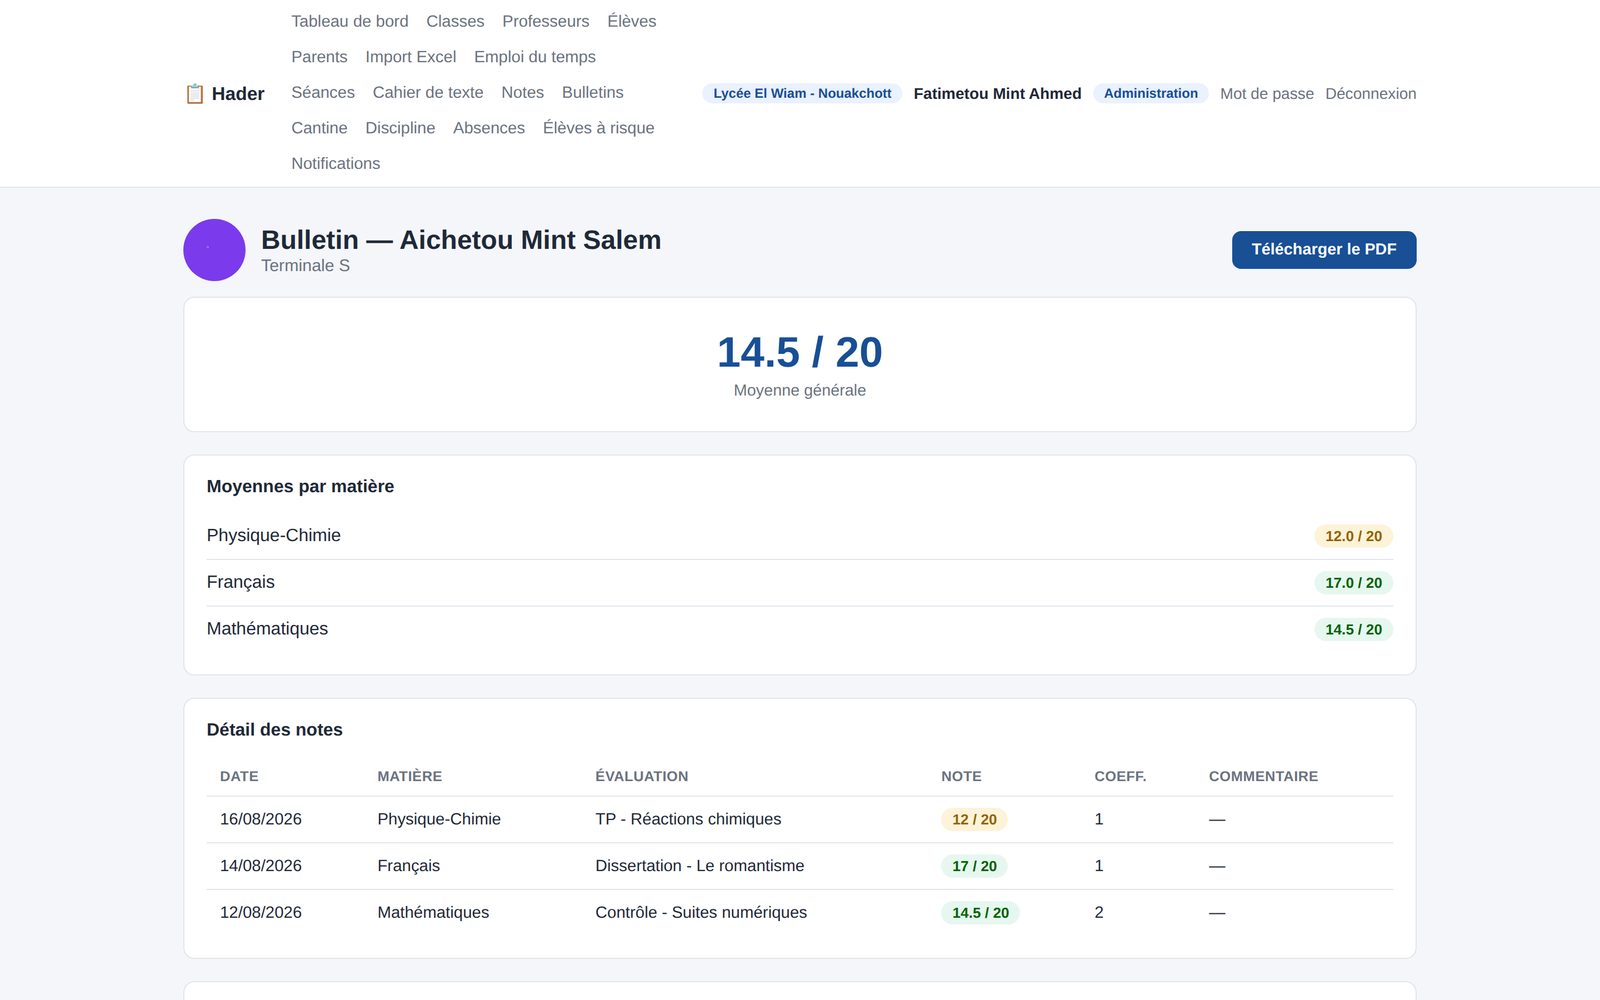
Task: Click Télécharger le PDF button
Action: click(x=1324, y=250)
